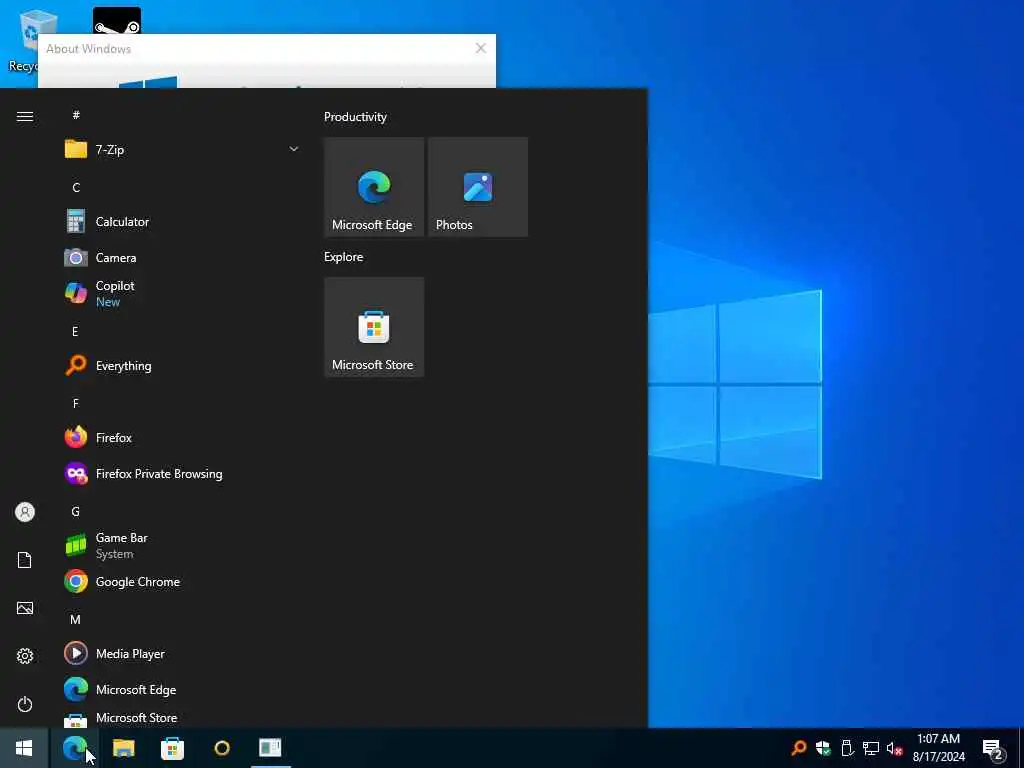This screenshot has width=1024, height=768.
Task: Open Microsoft Edge in the app list
Action: click(182, 689)
